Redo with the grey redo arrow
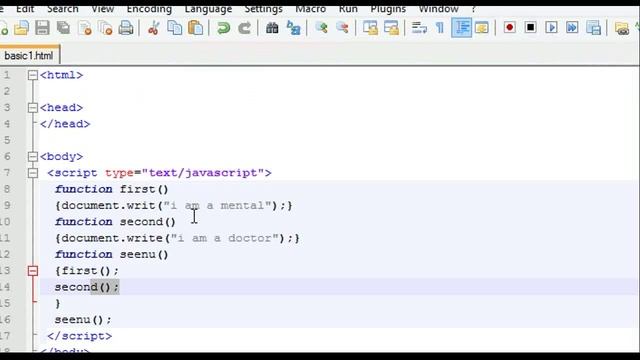The image size is (640, 360). 244,28
